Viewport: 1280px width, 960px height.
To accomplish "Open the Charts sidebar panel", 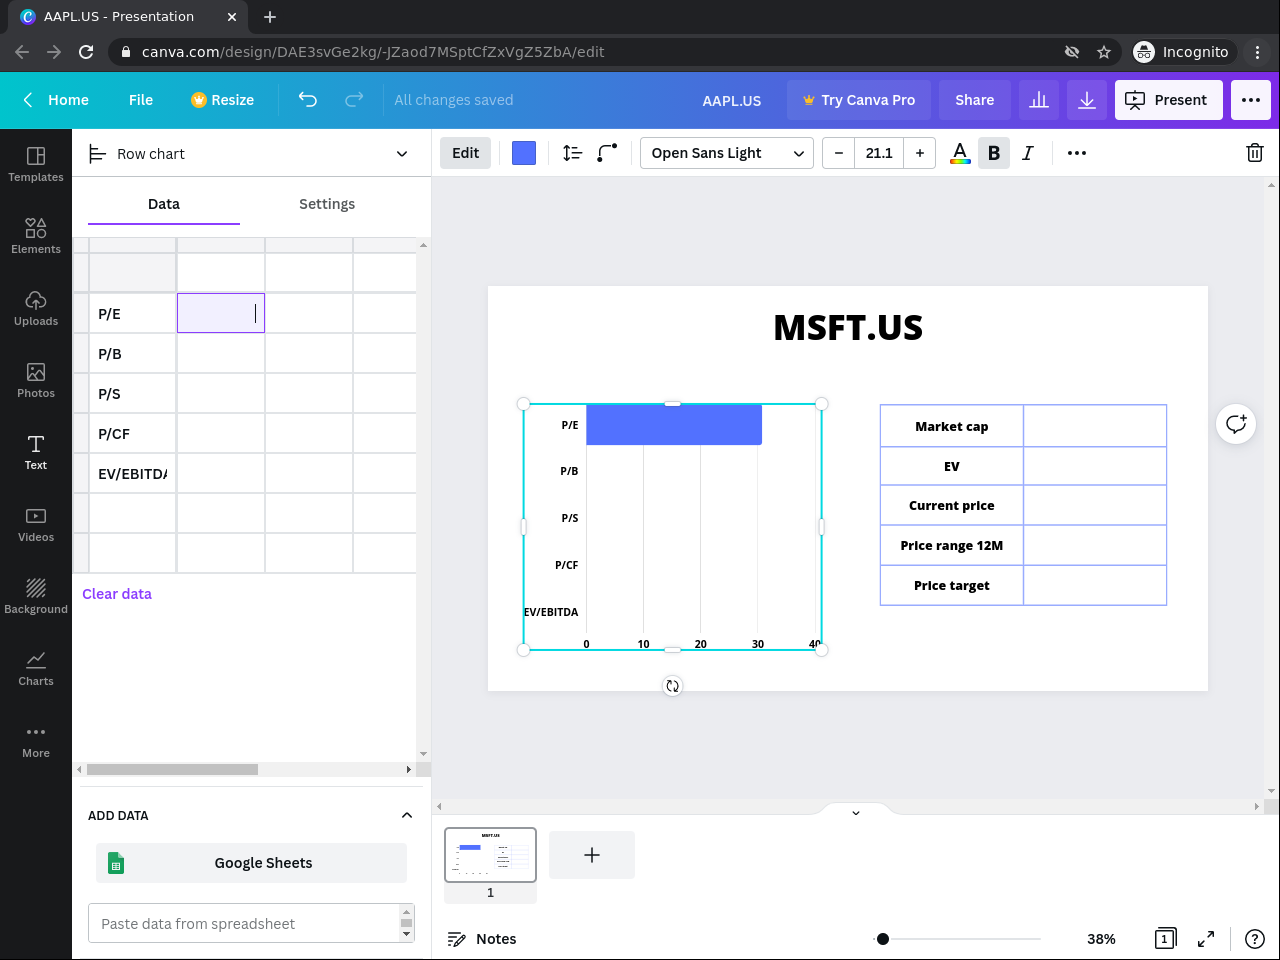I will click(36, 668).
